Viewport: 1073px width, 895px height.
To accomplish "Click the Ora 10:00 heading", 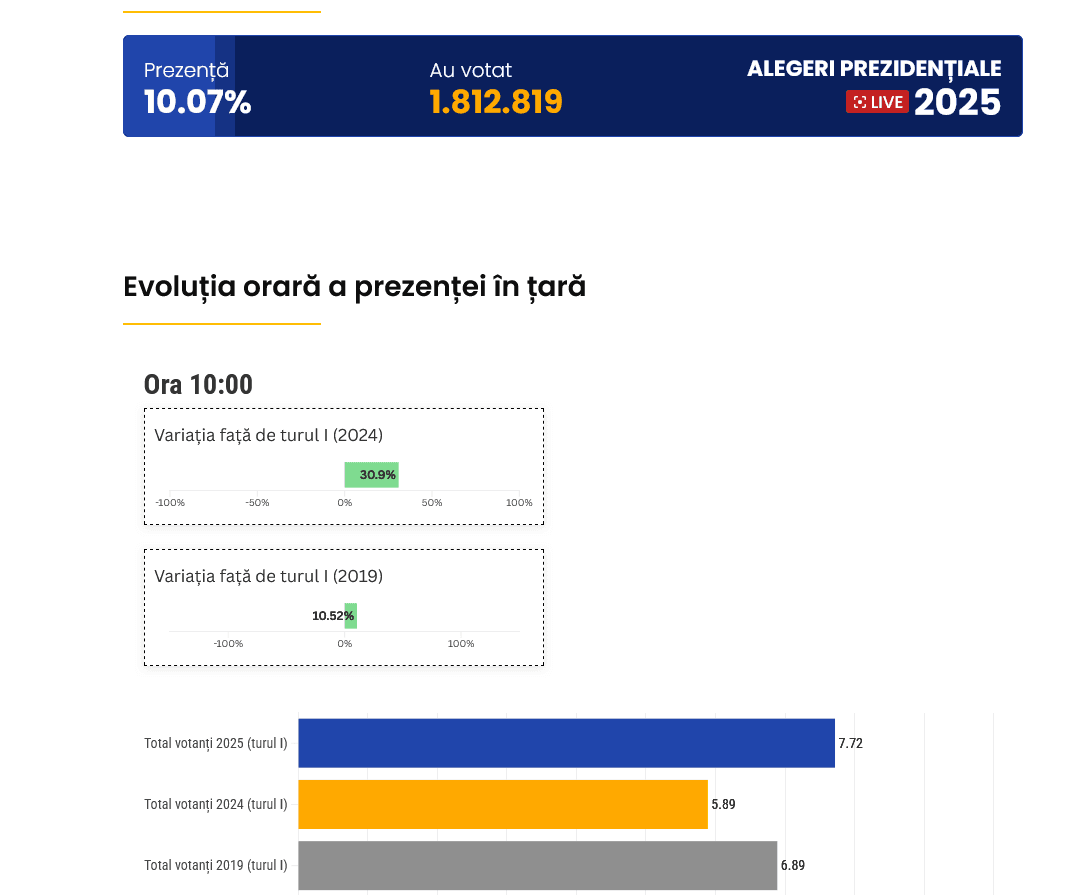I will [x=198, y=384].
